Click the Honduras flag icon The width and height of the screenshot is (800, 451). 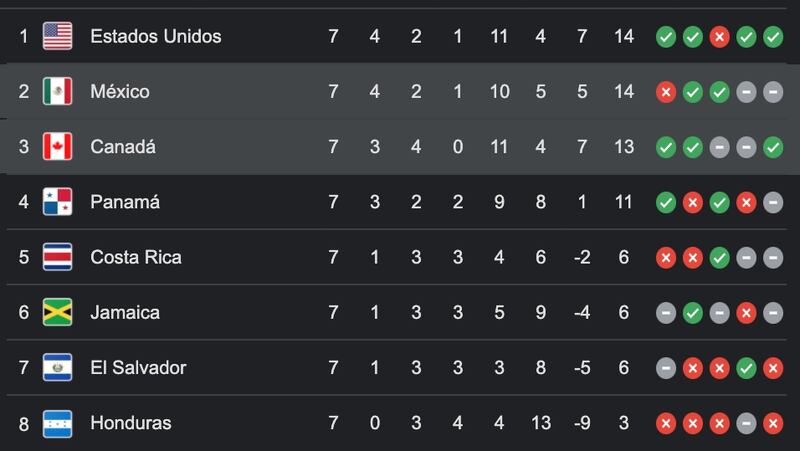click(x=57, y=423)
